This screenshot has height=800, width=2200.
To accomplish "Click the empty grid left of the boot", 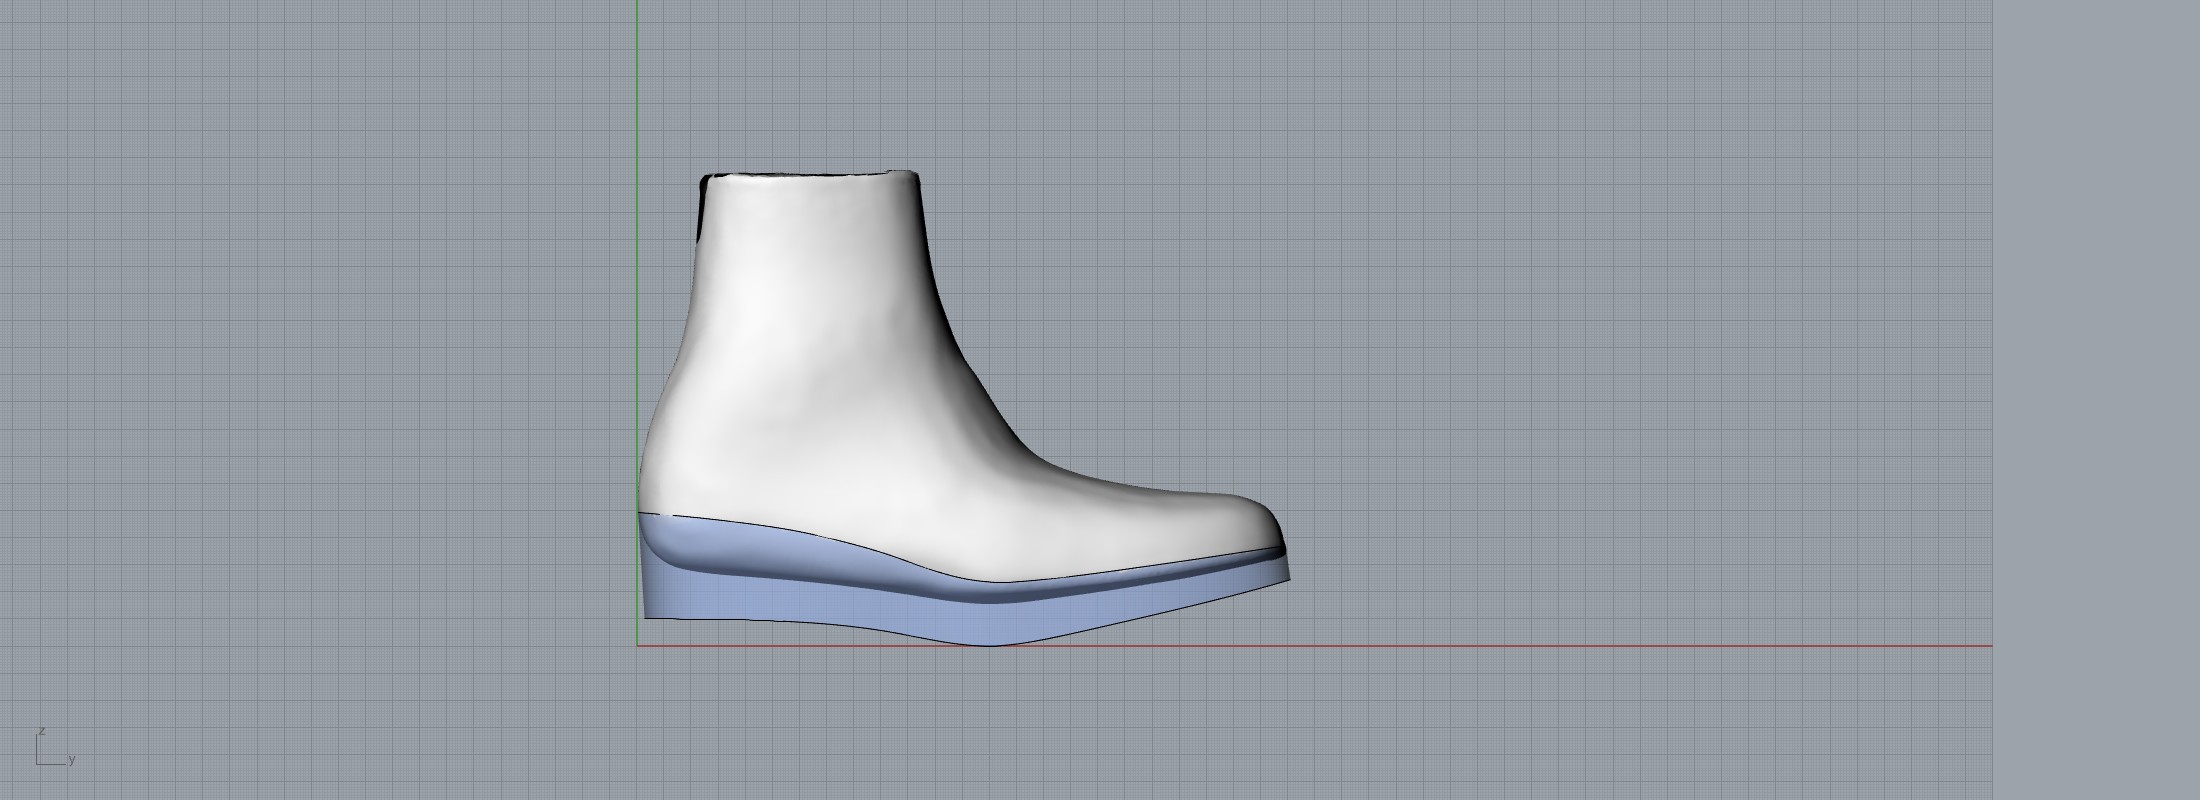I will 350,400.
